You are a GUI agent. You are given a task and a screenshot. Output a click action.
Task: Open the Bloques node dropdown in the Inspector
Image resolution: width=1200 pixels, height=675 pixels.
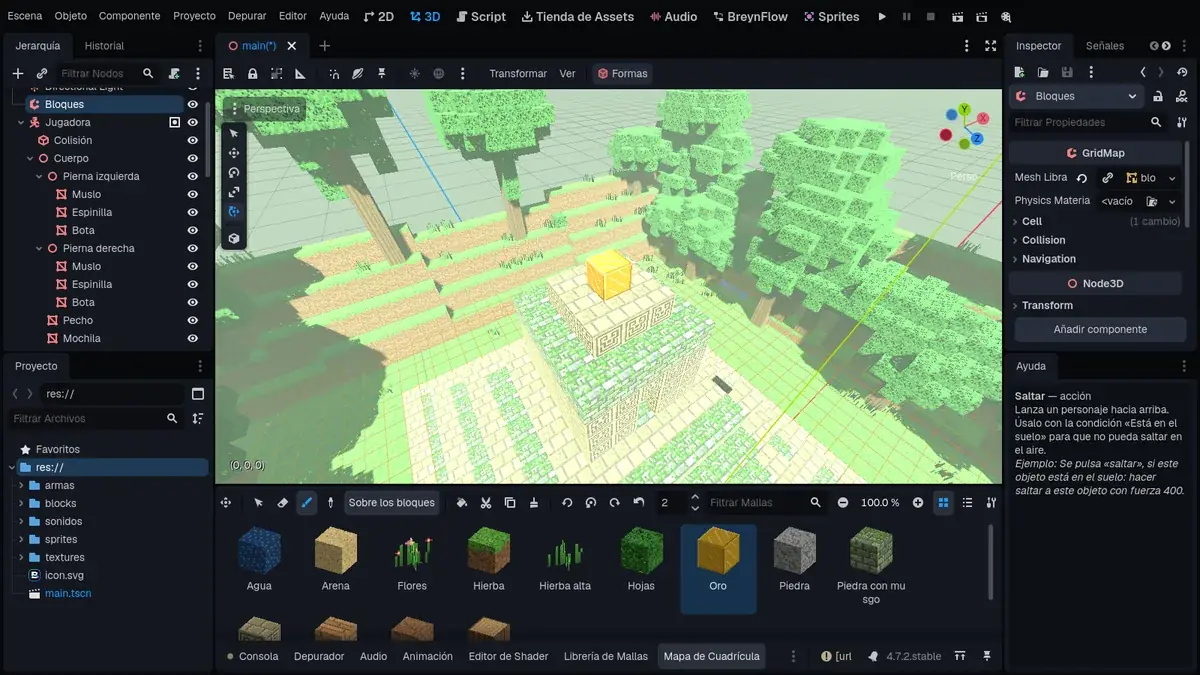tap(1076, 96)
